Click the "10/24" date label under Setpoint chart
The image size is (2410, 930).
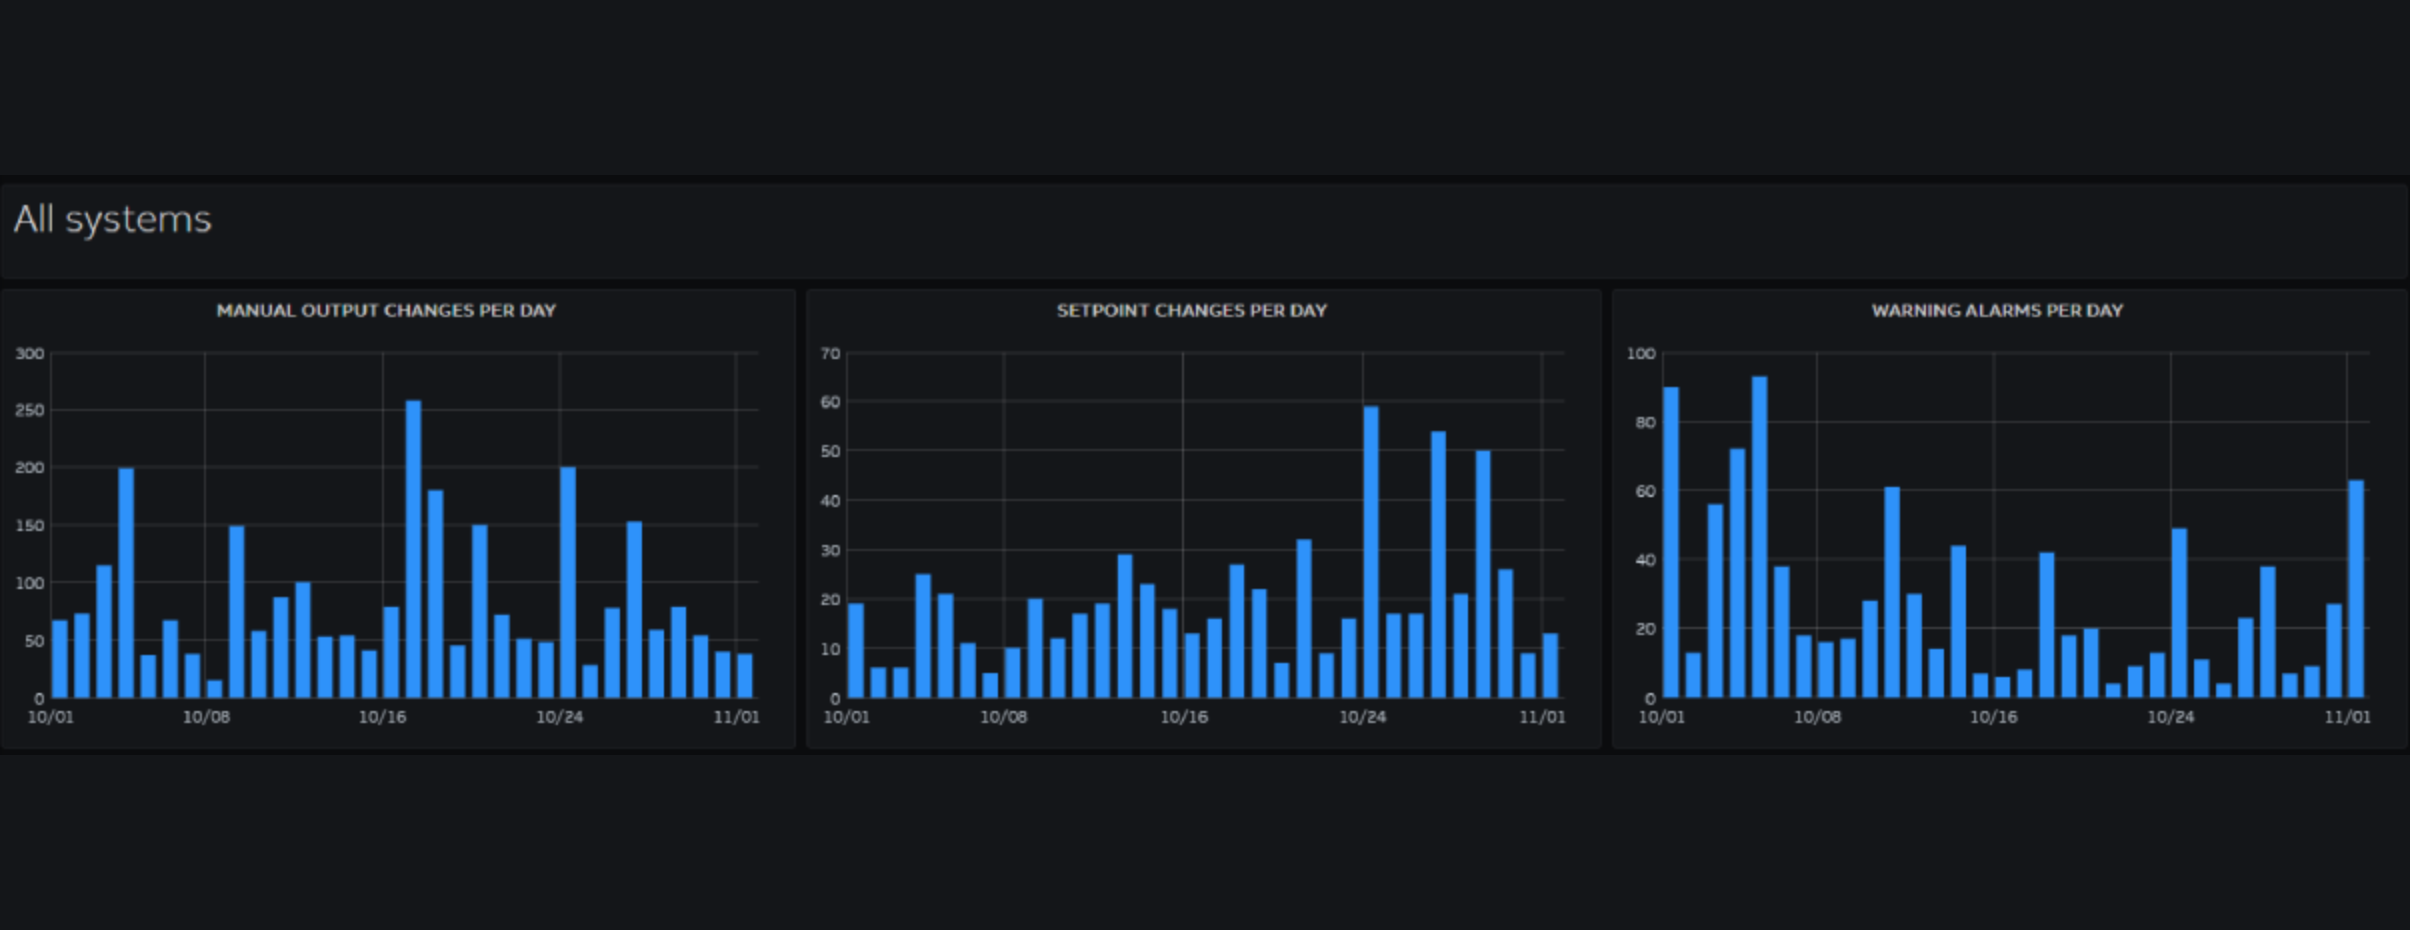[x=1363, y=717]
